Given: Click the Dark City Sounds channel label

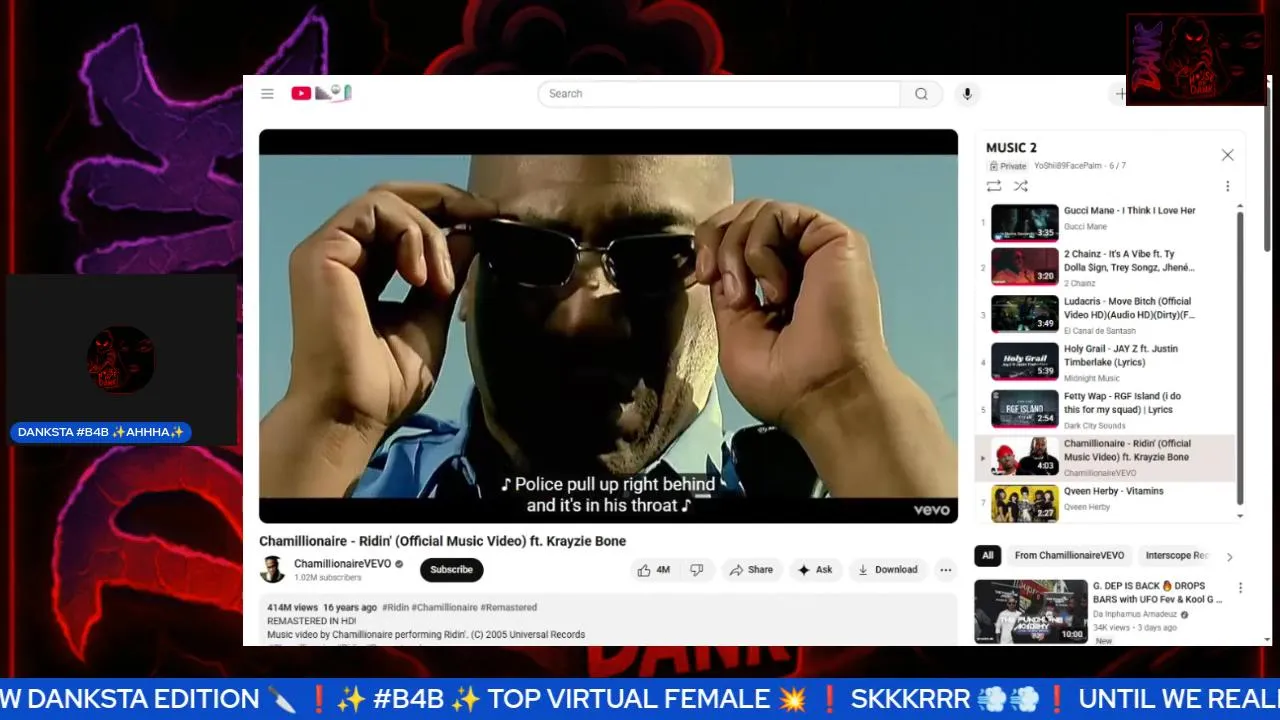Looking at the screenshot, I should pos(1094,426).
